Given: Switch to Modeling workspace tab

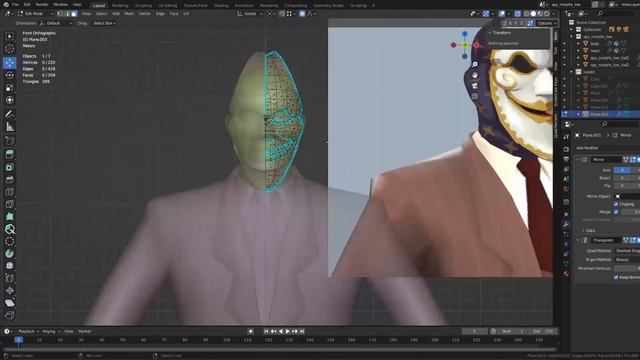Looking at the screenshot, I should 120,5.
